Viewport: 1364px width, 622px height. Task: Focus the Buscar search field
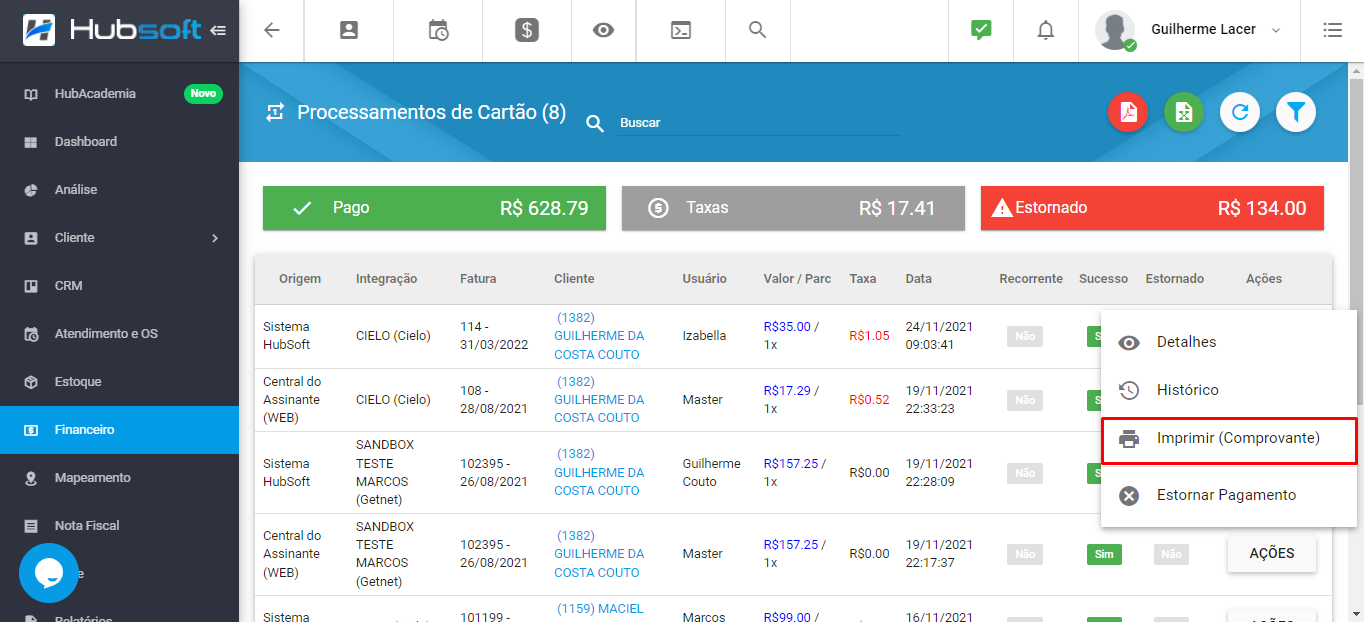coord(758,123)
